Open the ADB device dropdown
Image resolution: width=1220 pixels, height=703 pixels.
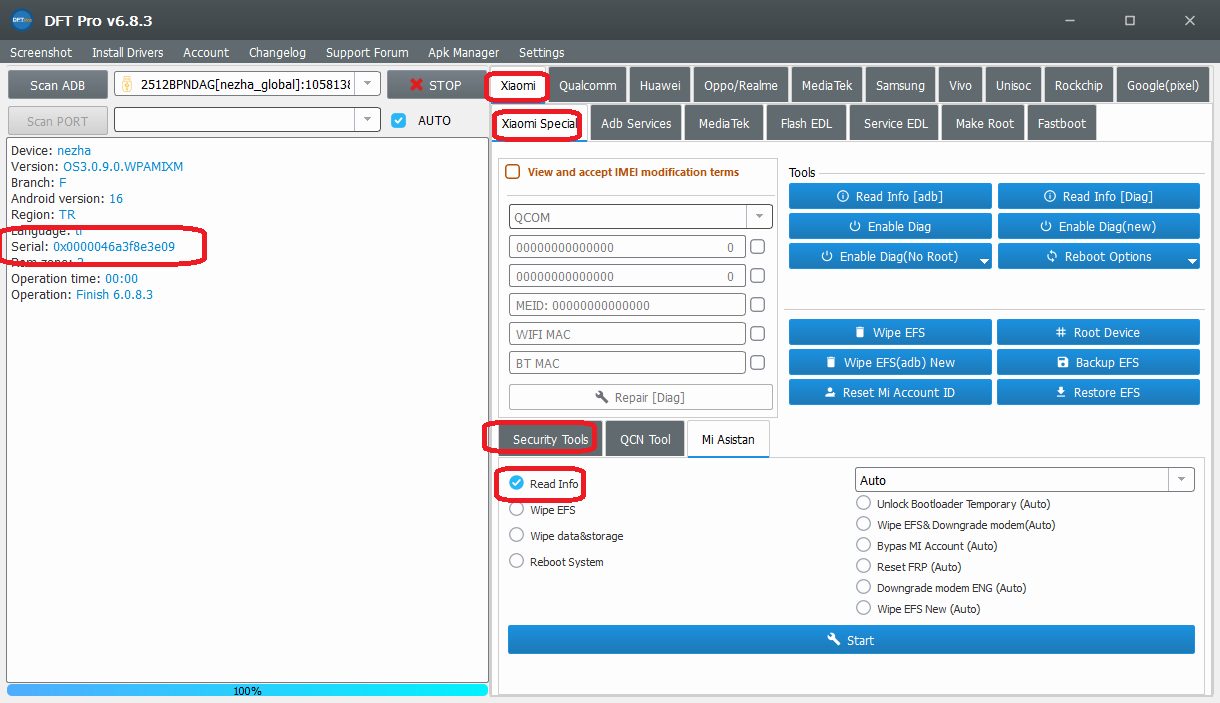(368, 85)
